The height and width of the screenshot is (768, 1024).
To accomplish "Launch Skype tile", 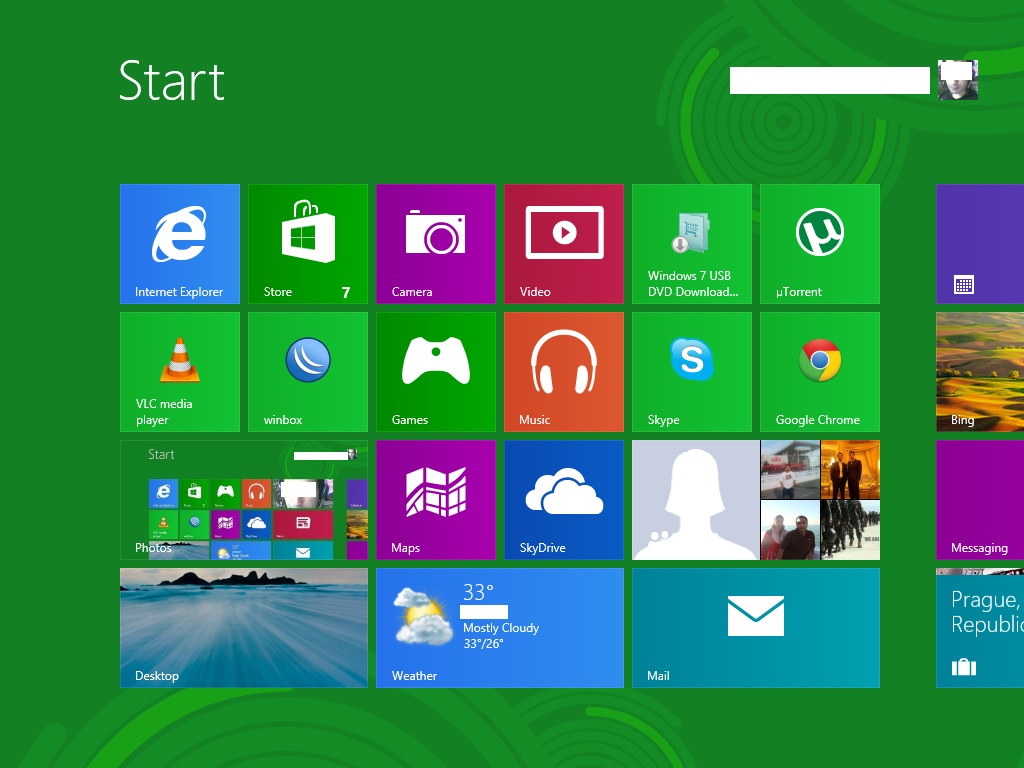I will pyautogui.click(x=692, y=372).
